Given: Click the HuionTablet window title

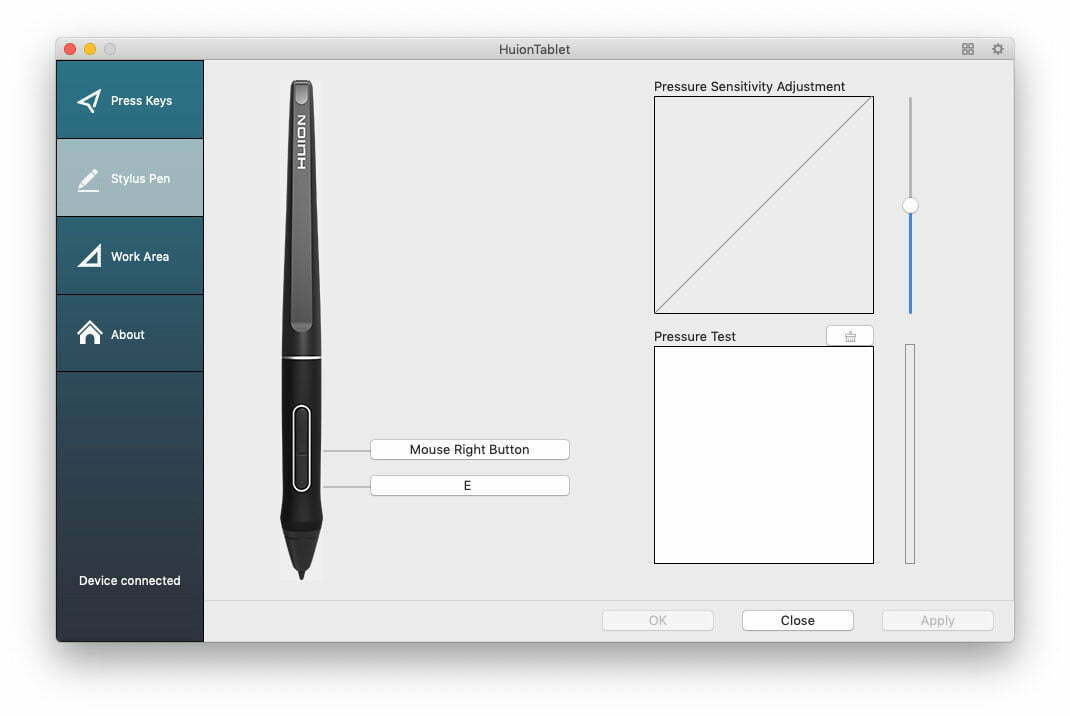Looking at the screenshot, I should coord(534,49).
